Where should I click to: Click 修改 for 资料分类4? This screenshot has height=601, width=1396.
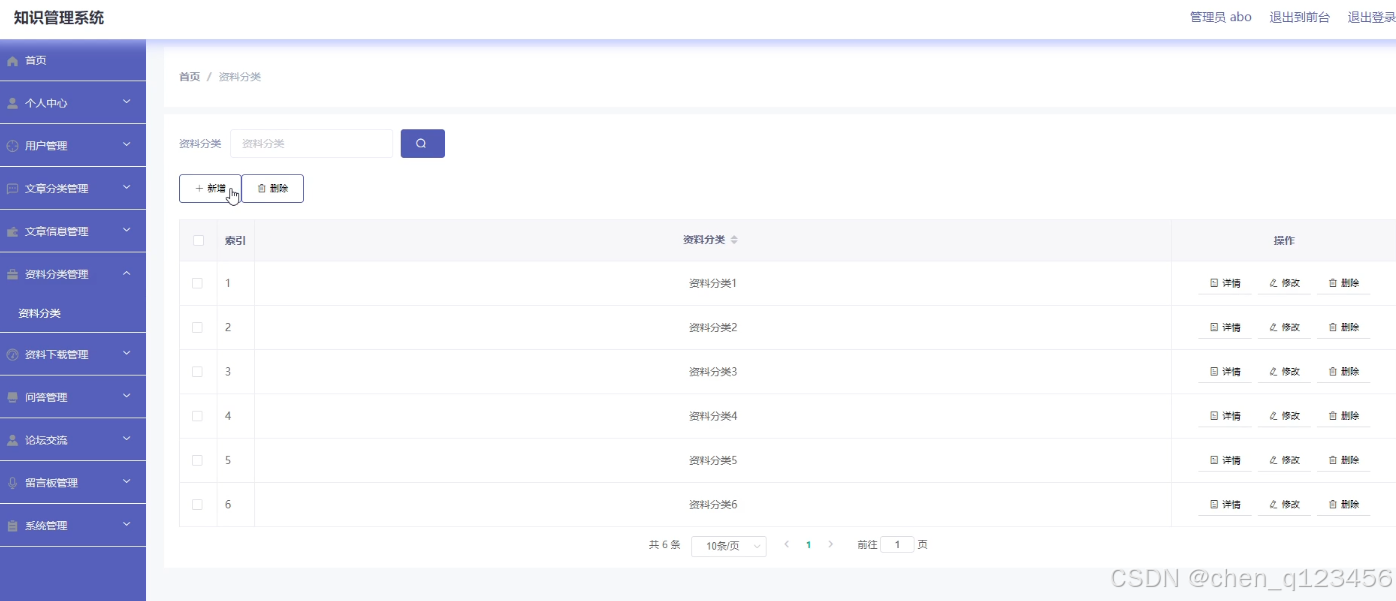(1284, 416)
